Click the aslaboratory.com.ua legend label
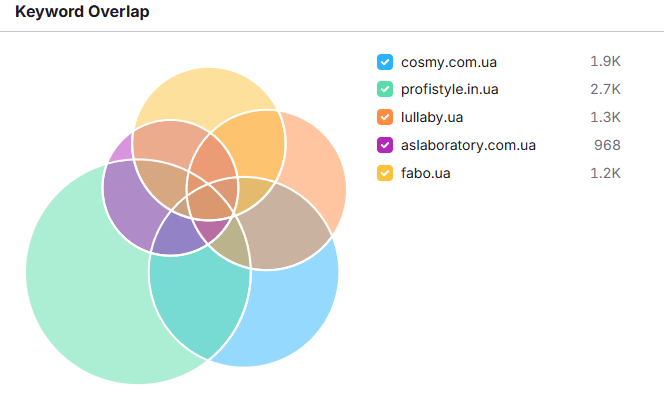This screenshot has height=418, width=664. coord(468,145)
